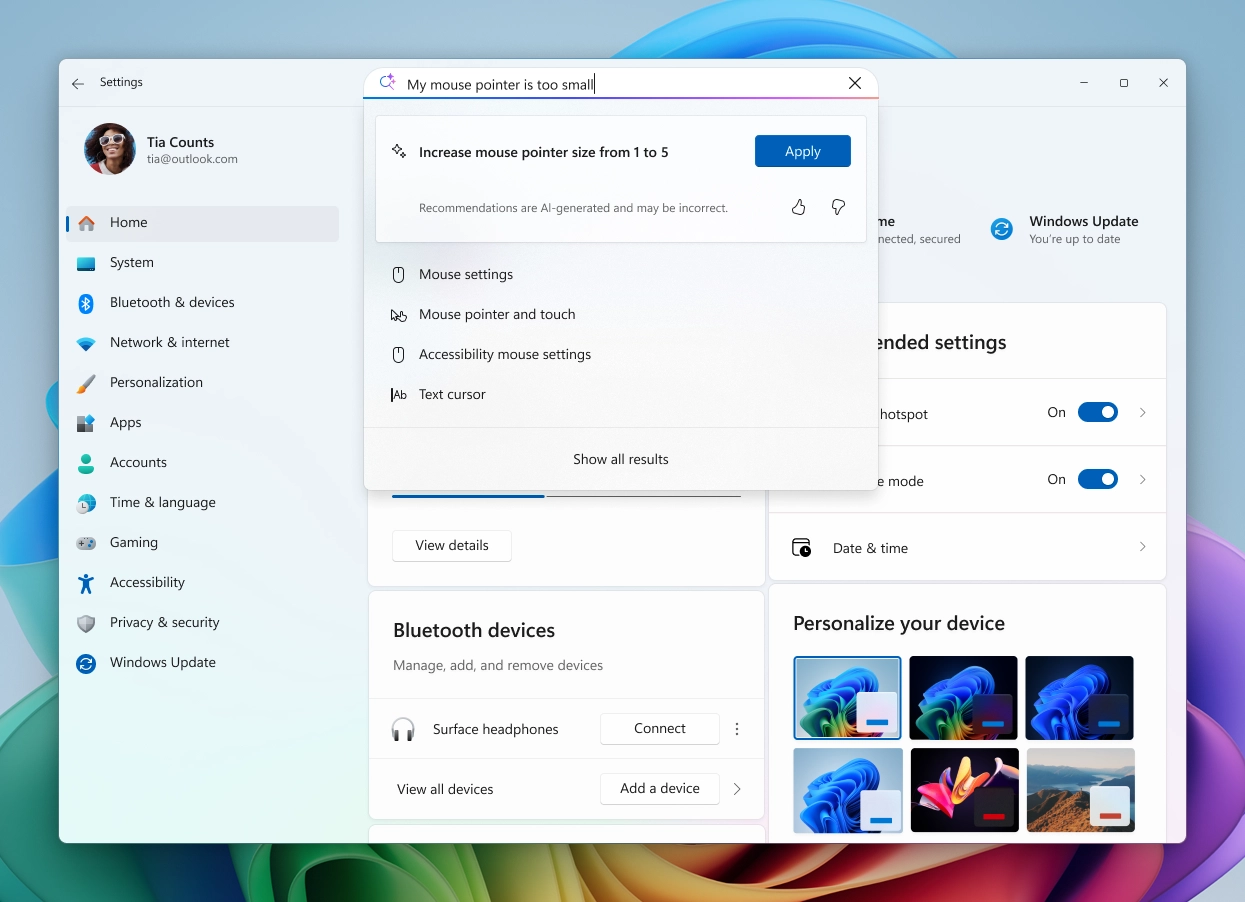Screen dimensions: 1245x902
Task: Maximize the Settings window
Action: click(1124, 83)
